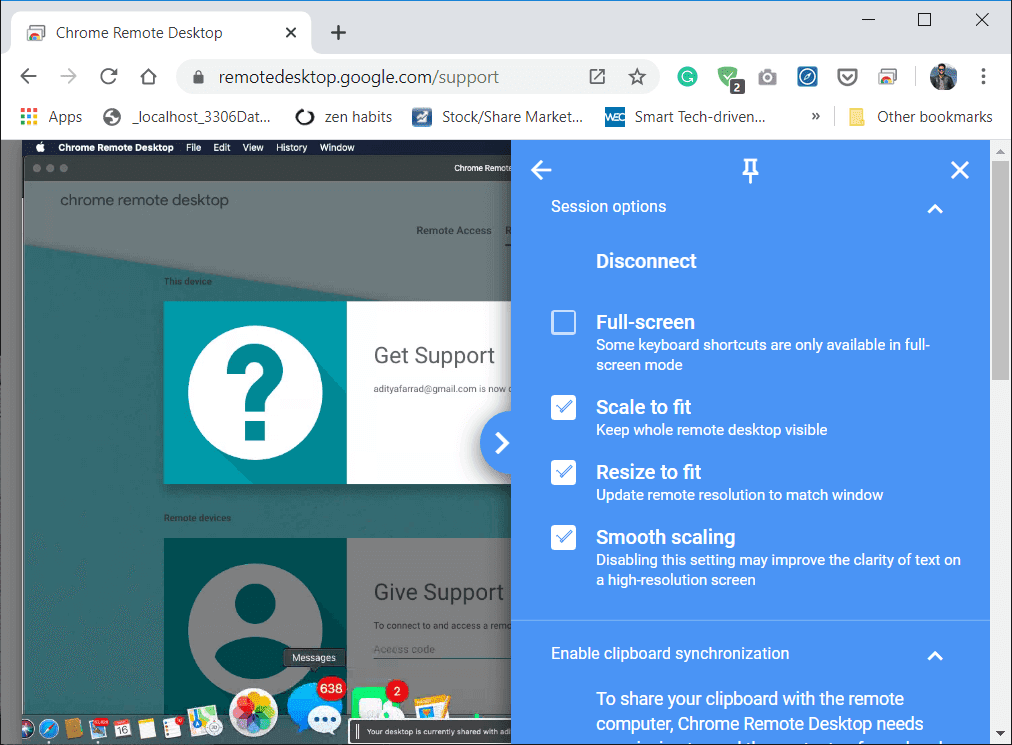Click the address bar URL field
This screenshot has height=745, width=1012.
point(359,77)
